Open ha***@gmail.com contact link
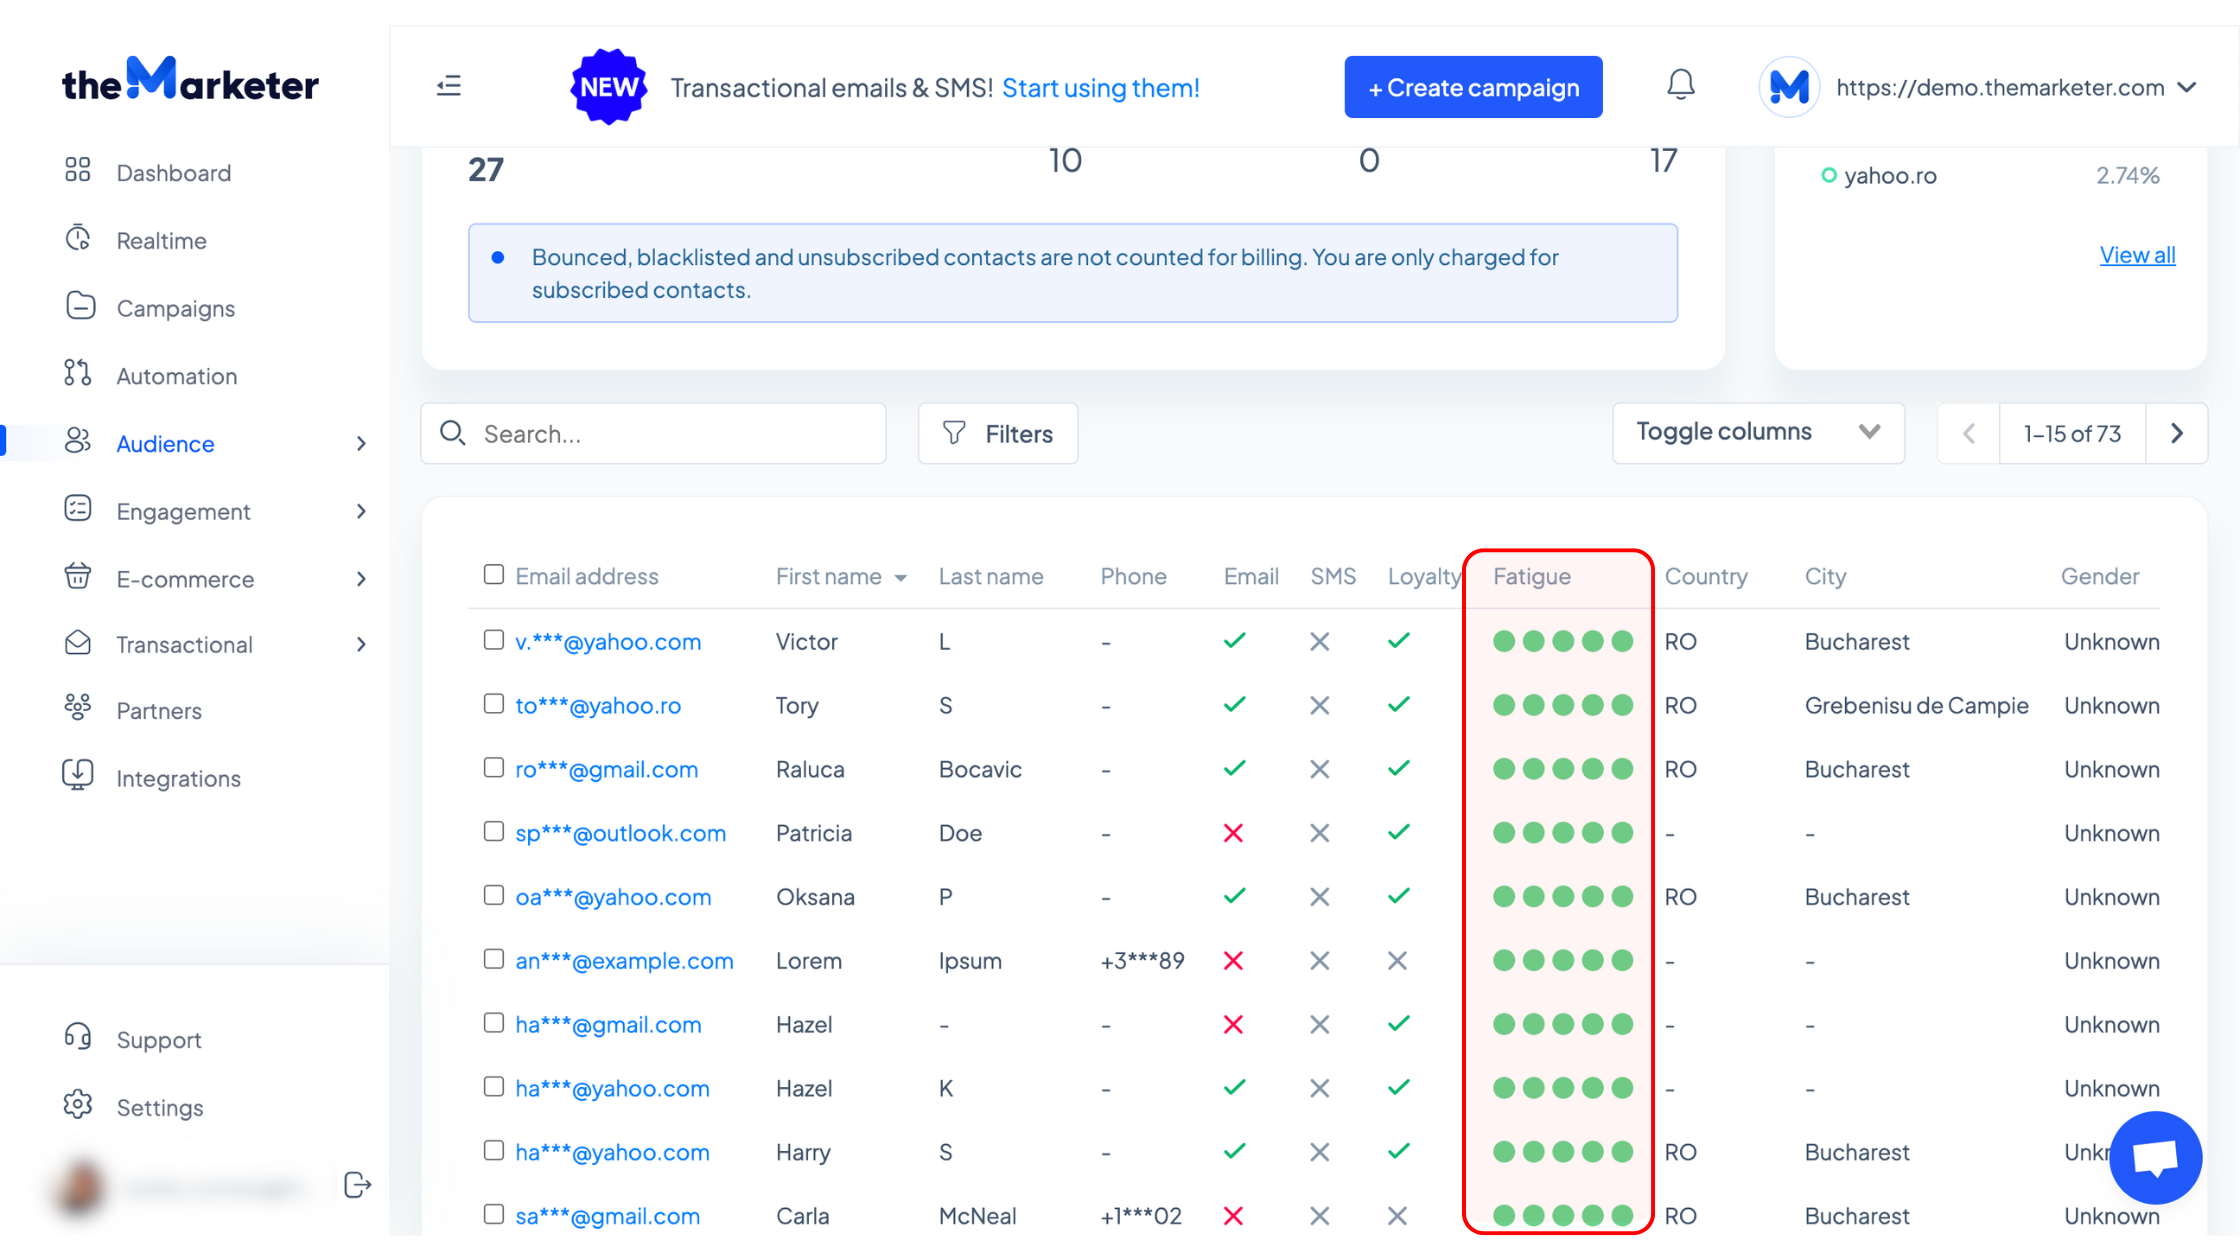 click(608, 1024)
